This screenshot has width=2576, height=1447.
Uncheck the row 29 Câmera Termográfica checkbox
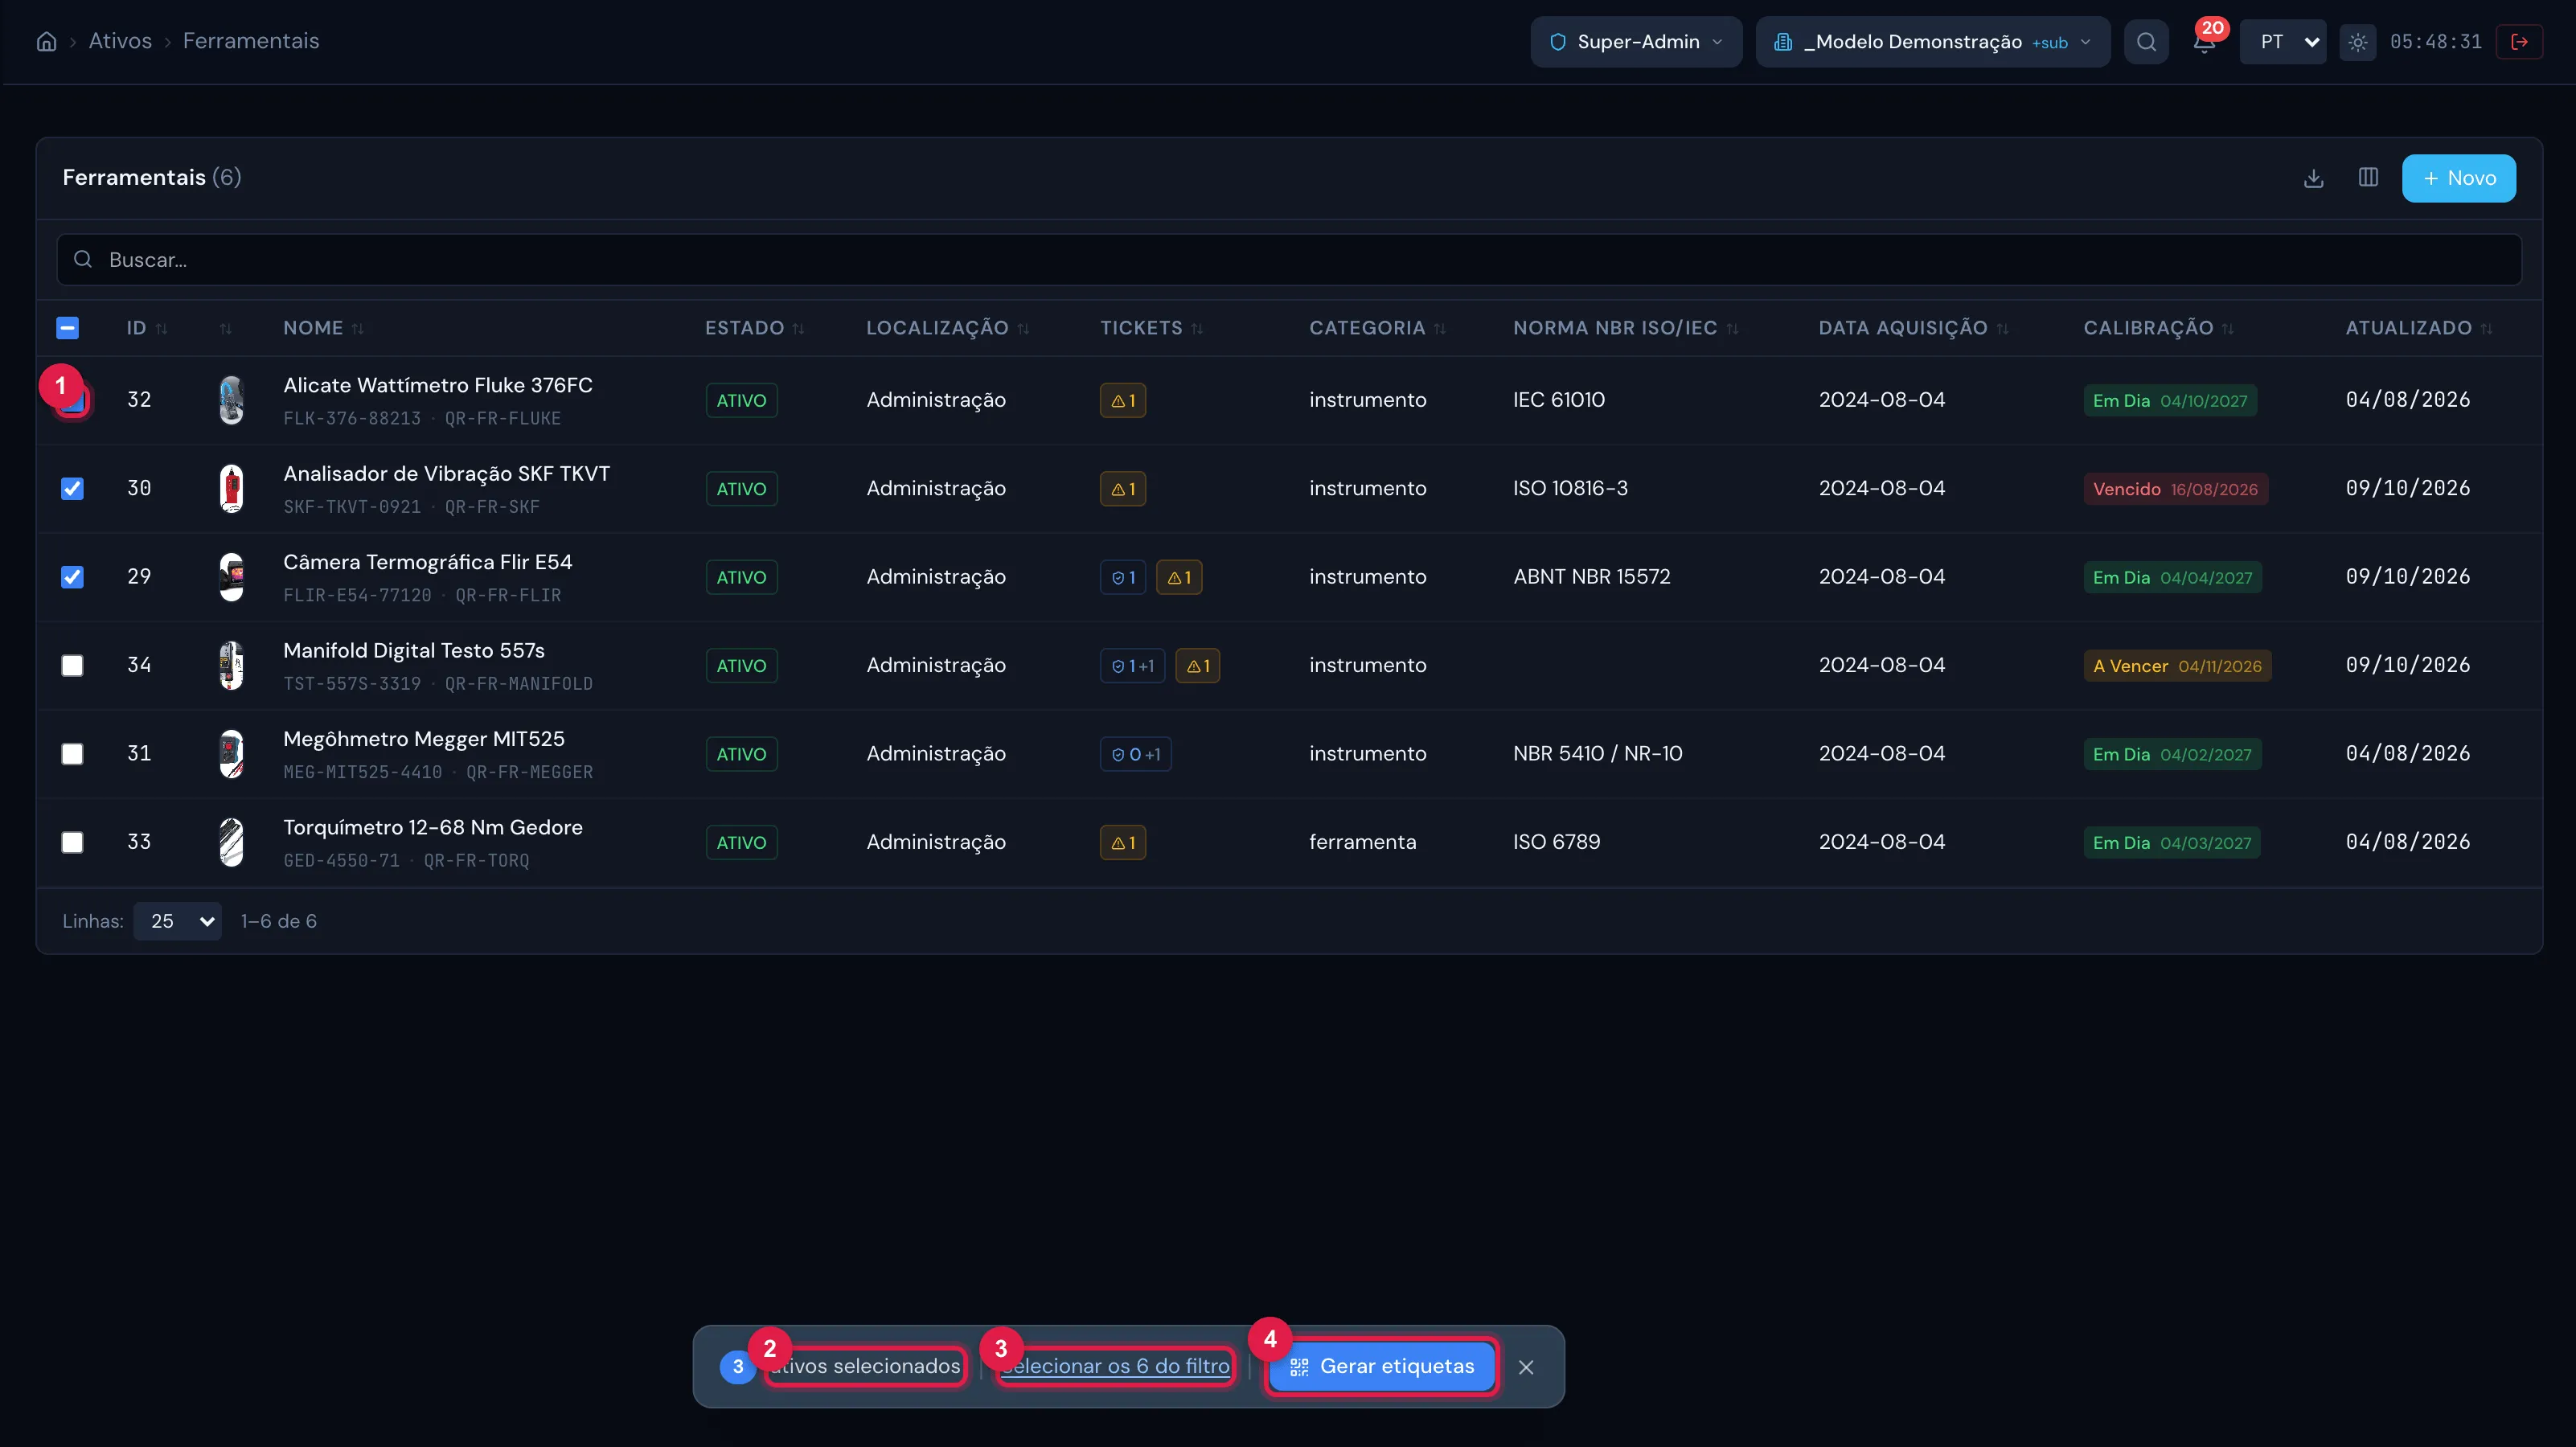coord(72,577)
